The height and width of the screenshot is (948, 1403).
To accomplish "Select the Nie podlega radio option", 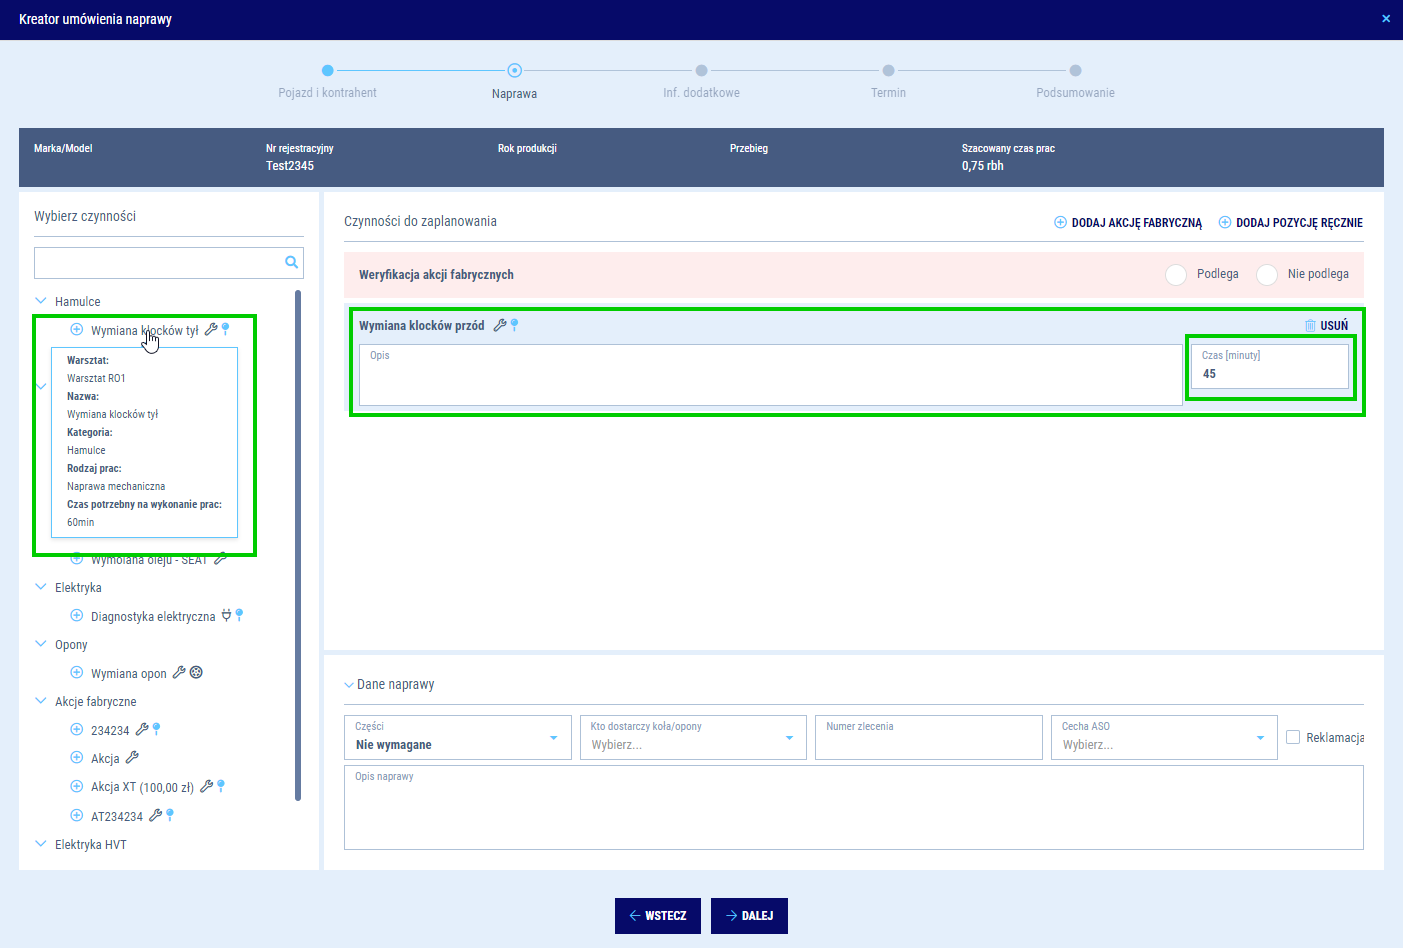I will (1267, 275).
